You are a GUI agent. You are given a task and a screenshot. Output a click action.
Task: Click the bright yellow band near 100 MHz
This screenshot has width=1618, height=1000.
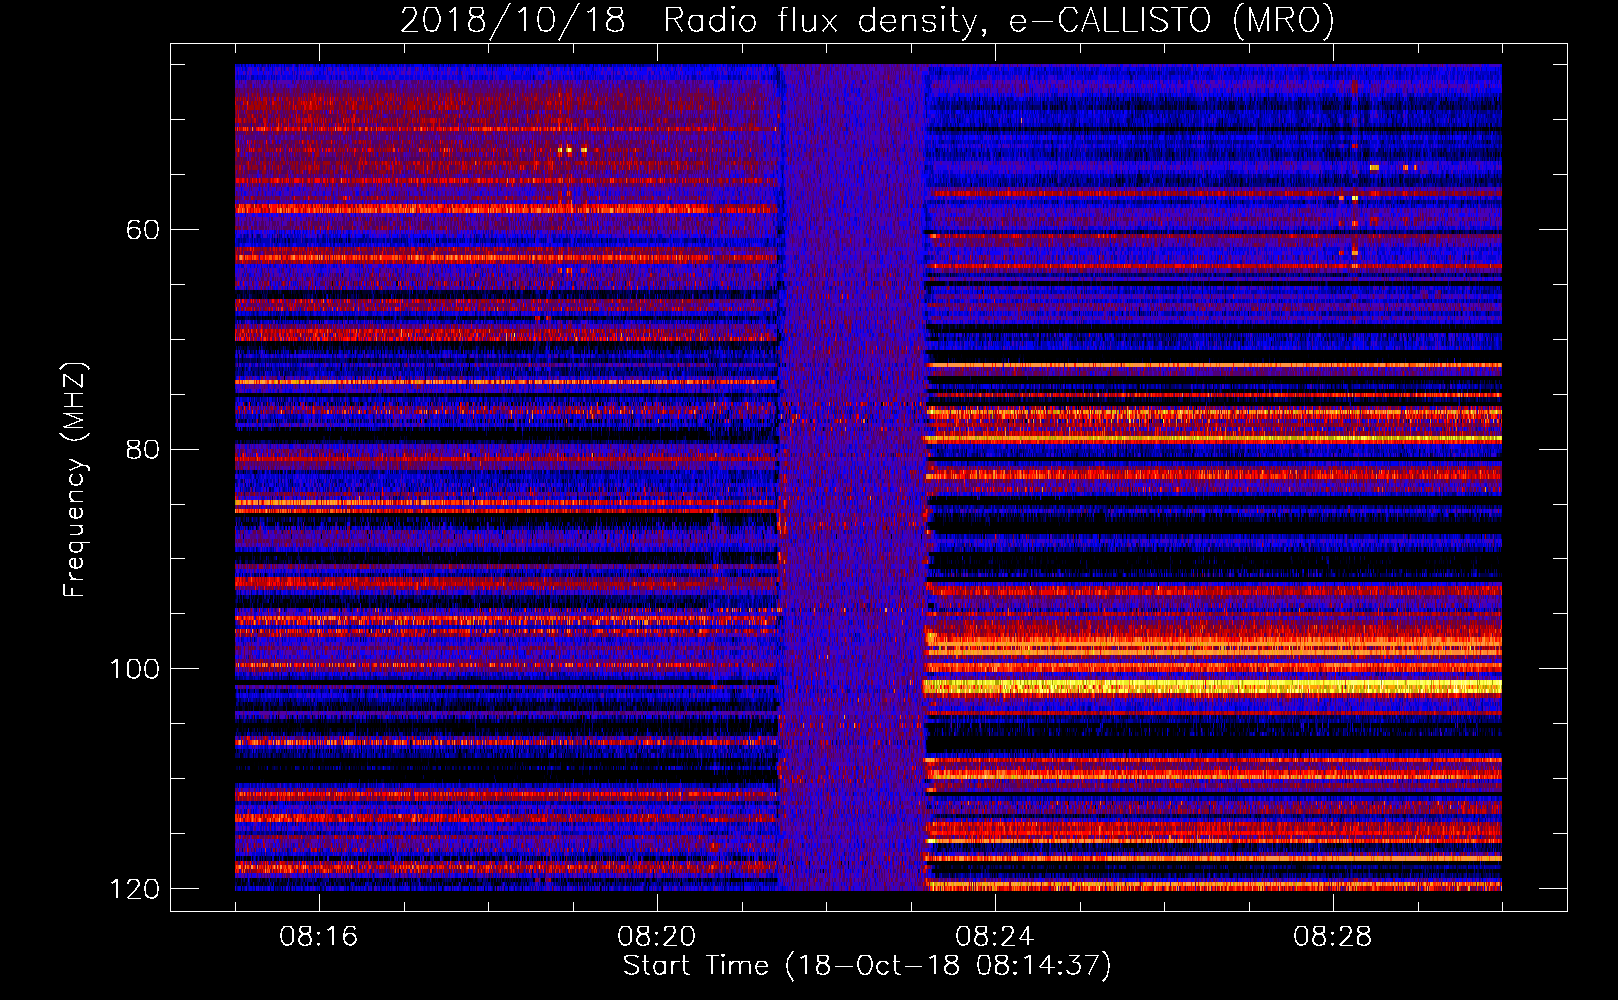[x=1213, y=686]
